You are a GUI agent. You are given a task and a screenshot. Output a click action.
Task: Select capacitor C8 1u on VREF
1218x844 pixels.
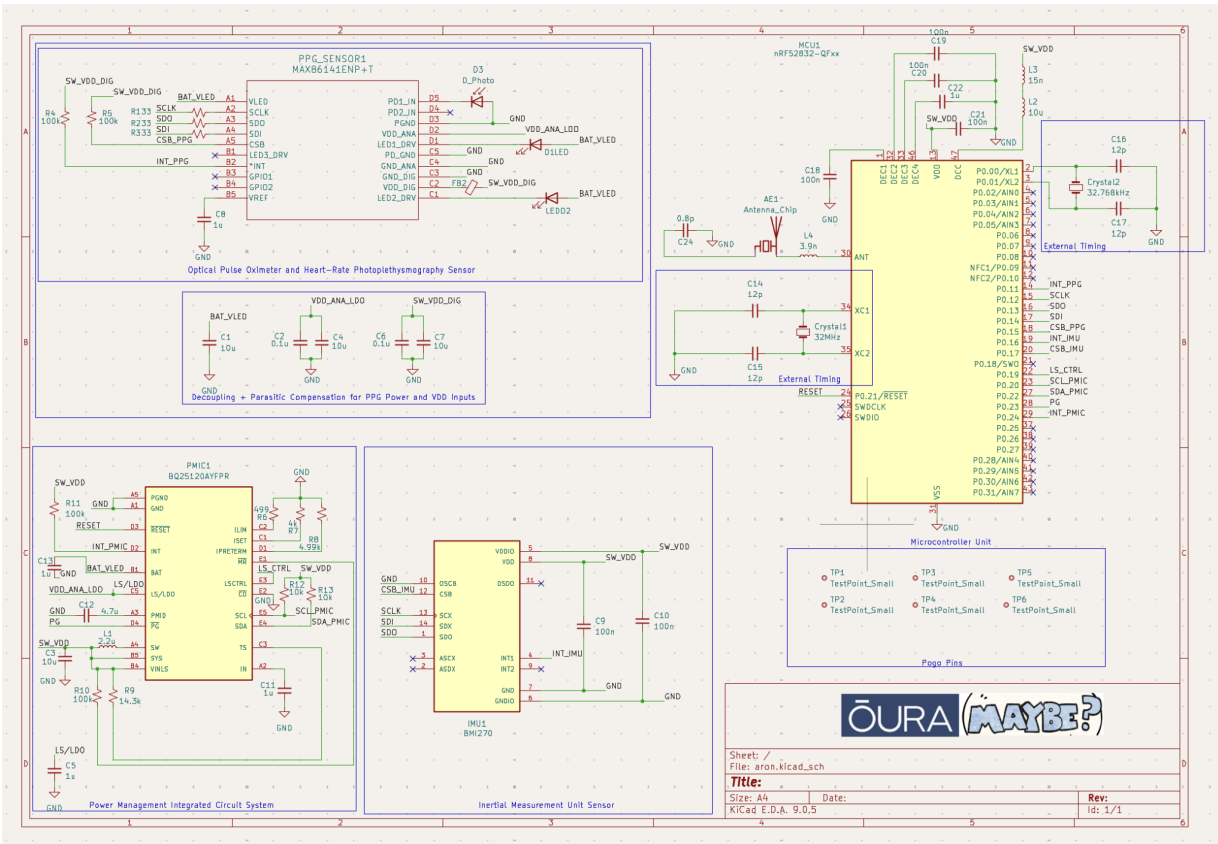pyautogui.click(x=205, y=217)
